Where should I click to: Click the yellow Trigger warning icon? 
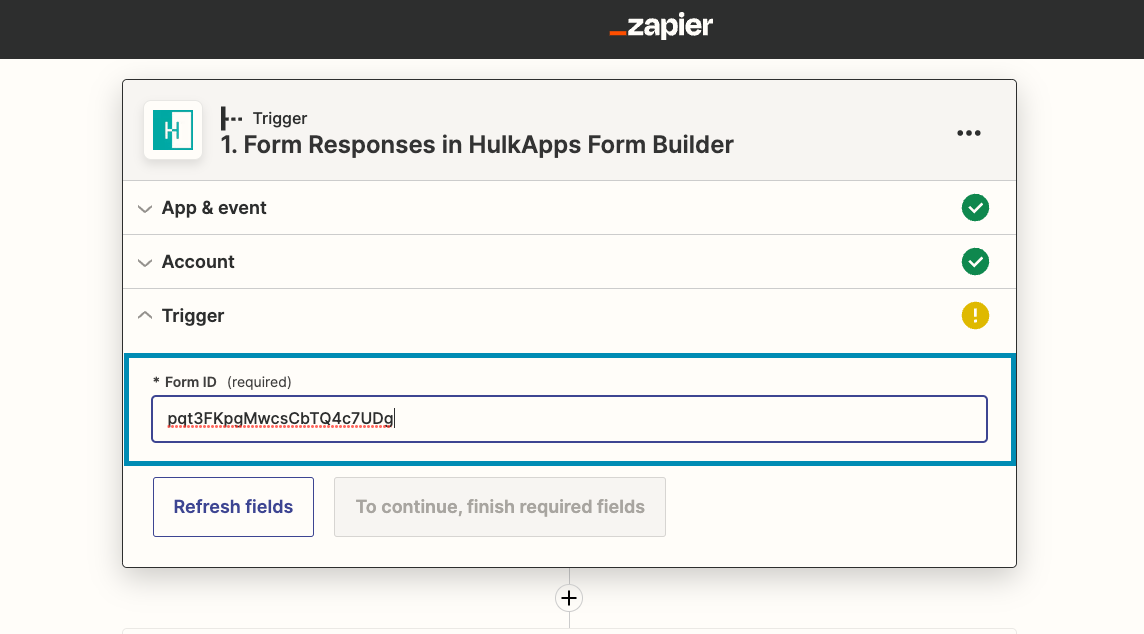click(975, 316)
